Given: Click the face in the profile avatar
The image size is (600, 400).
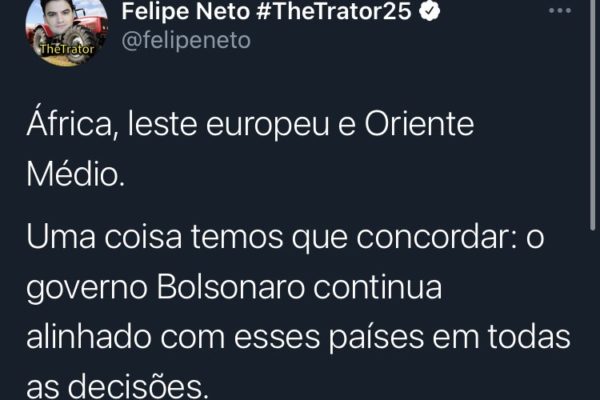Looking at the screenshot, I should click(x=60, y=17).
